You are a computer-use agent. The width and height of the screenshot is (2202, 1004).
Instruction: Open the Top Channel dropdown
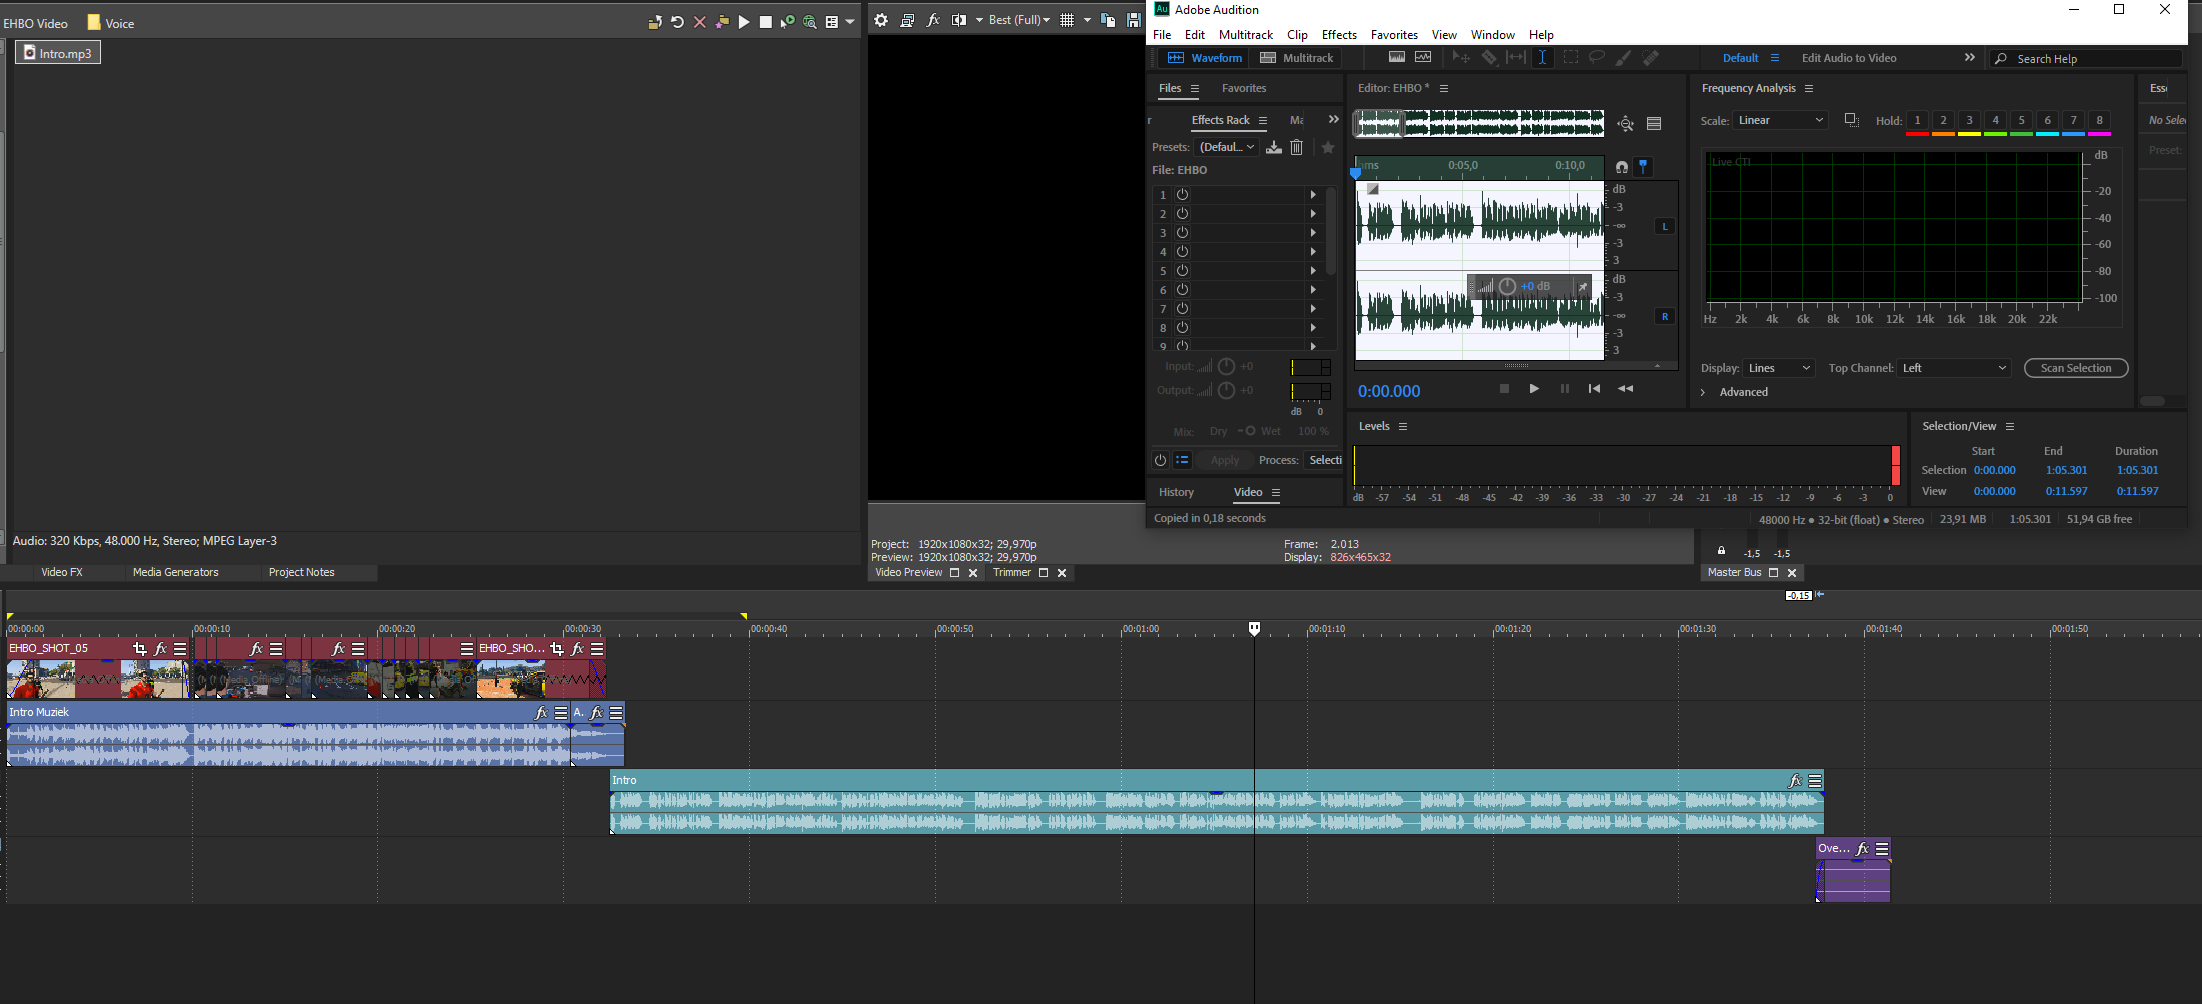tap(1954, 368)
